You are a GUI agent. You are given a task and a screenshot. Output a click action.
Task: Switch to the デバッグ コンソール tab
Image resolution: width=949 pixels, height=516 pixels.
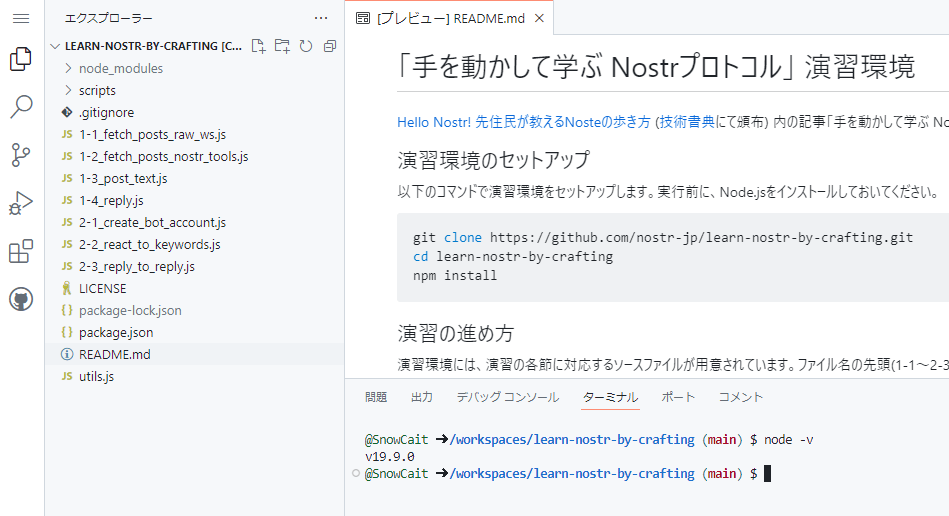tap(507, 397)
